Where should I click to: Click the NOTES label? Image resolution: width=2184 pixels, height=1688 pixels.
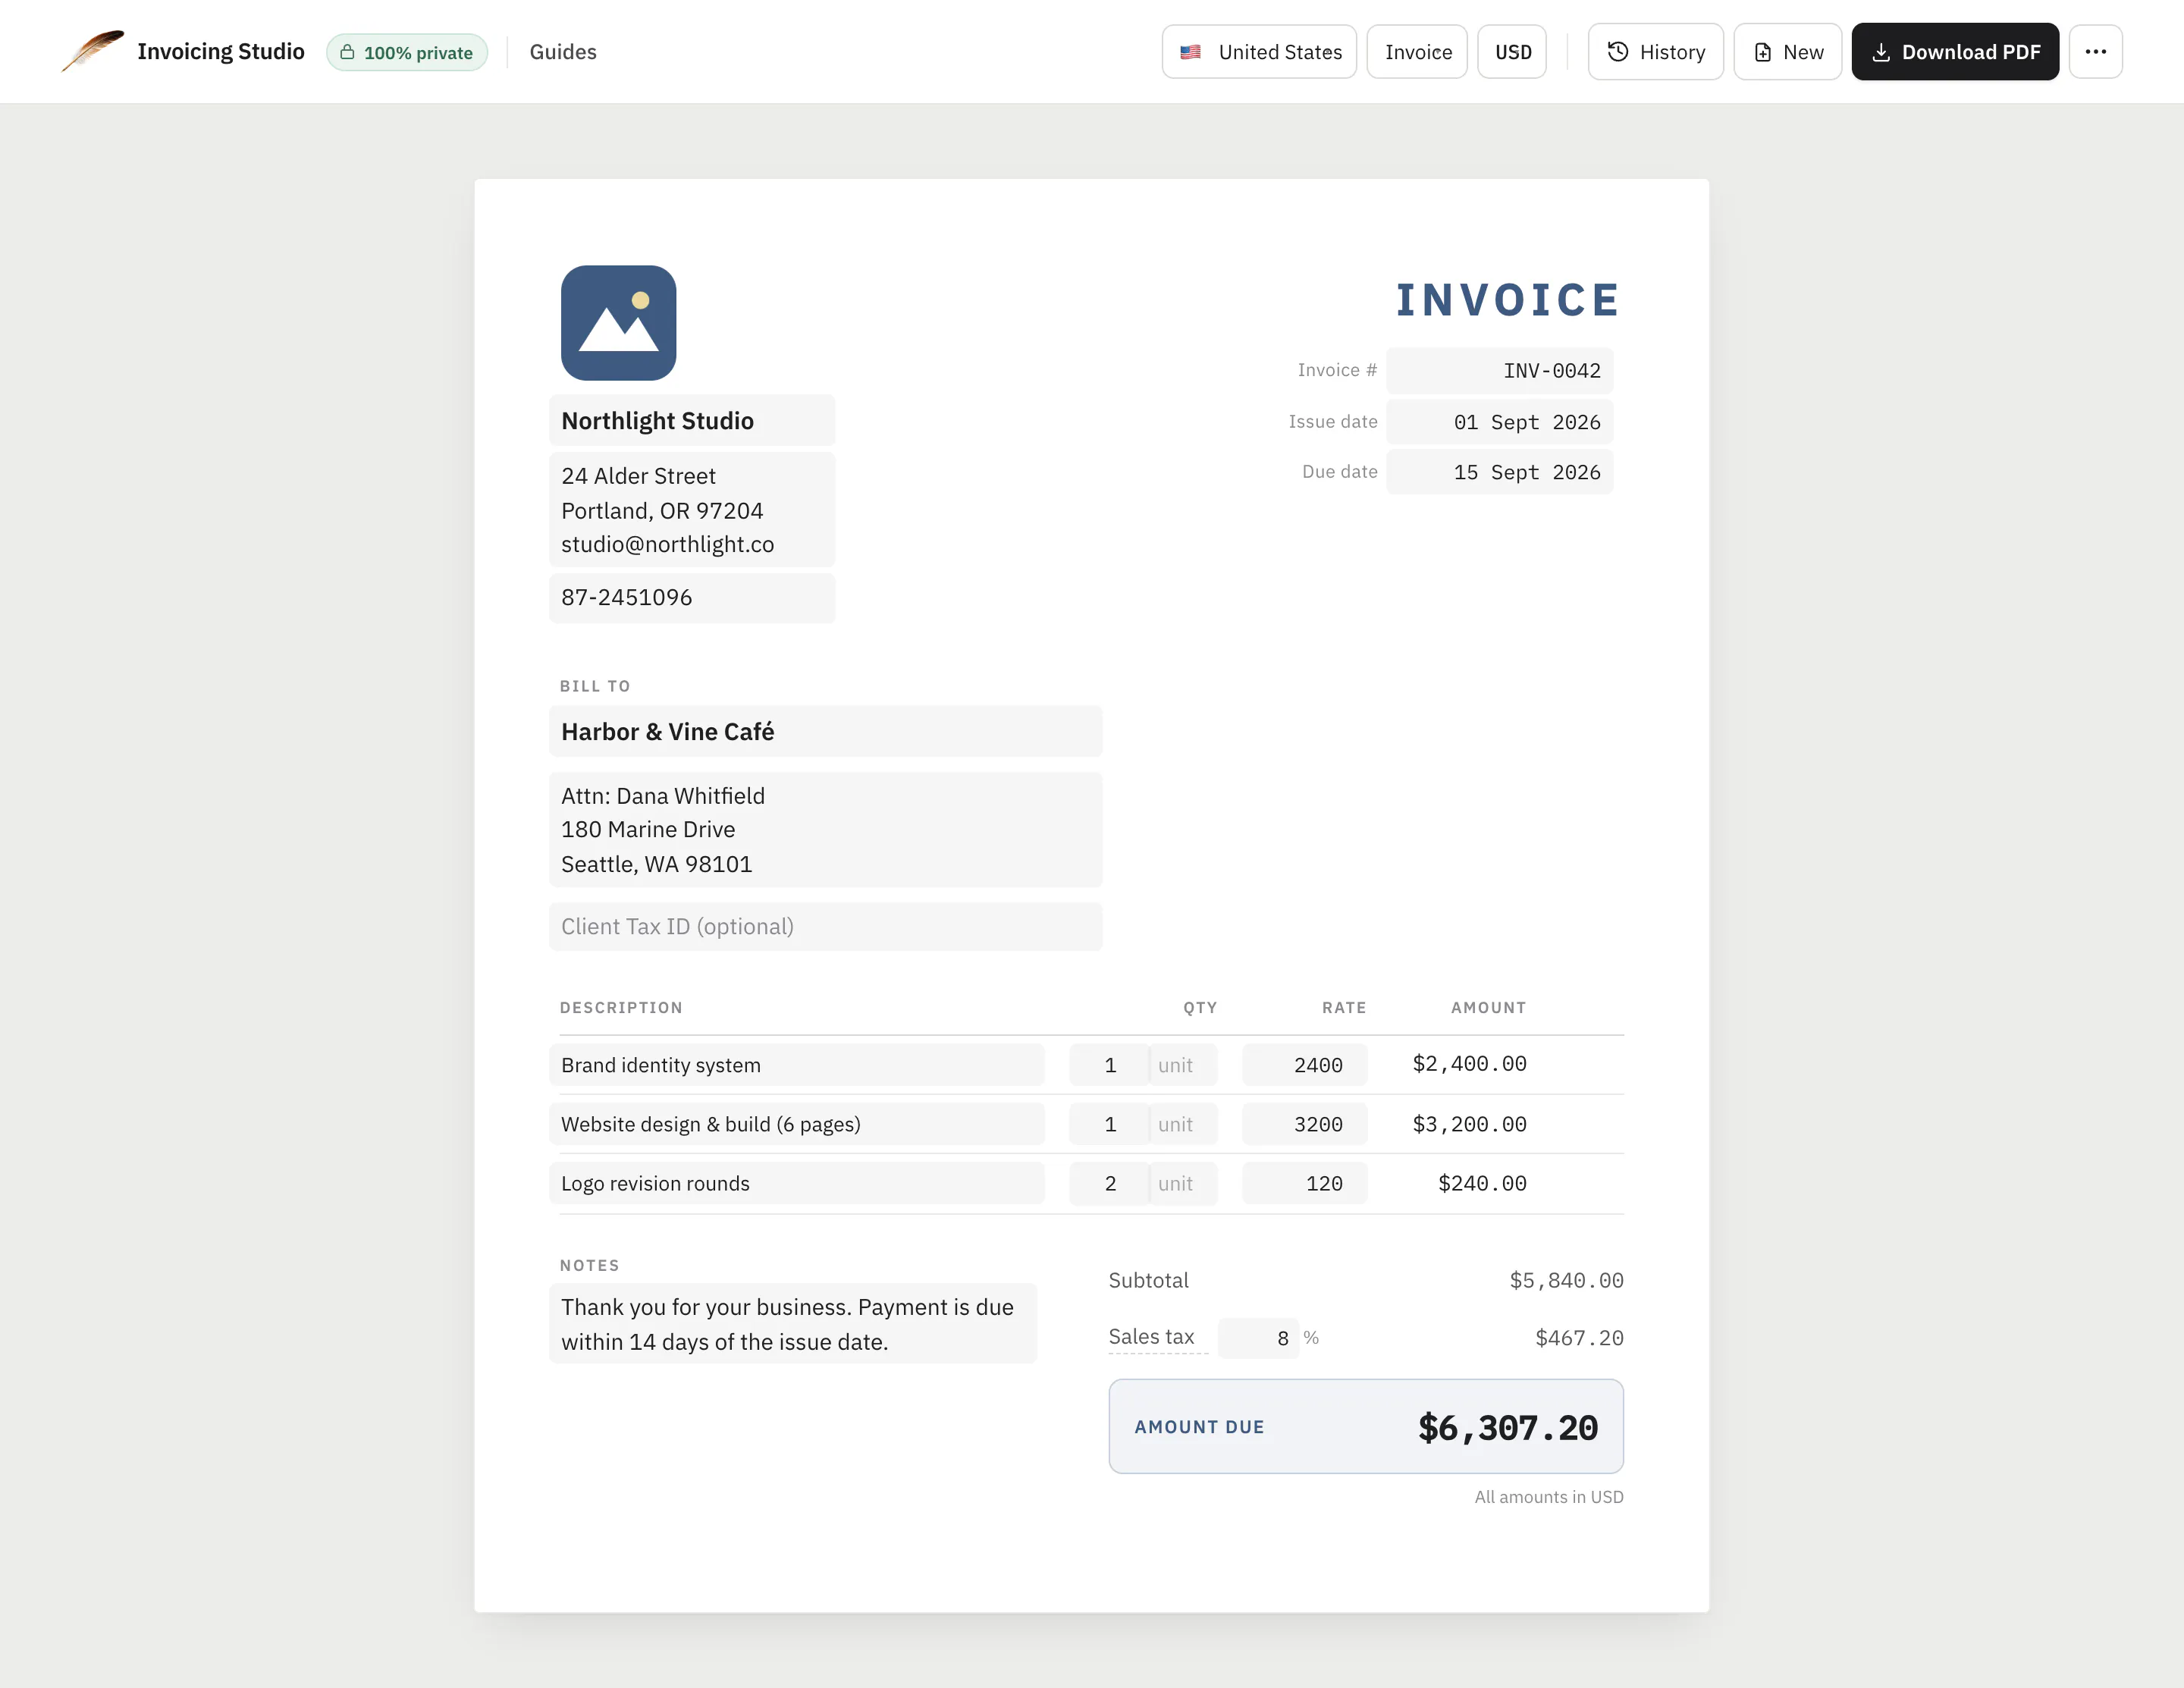pos(590,1266)
